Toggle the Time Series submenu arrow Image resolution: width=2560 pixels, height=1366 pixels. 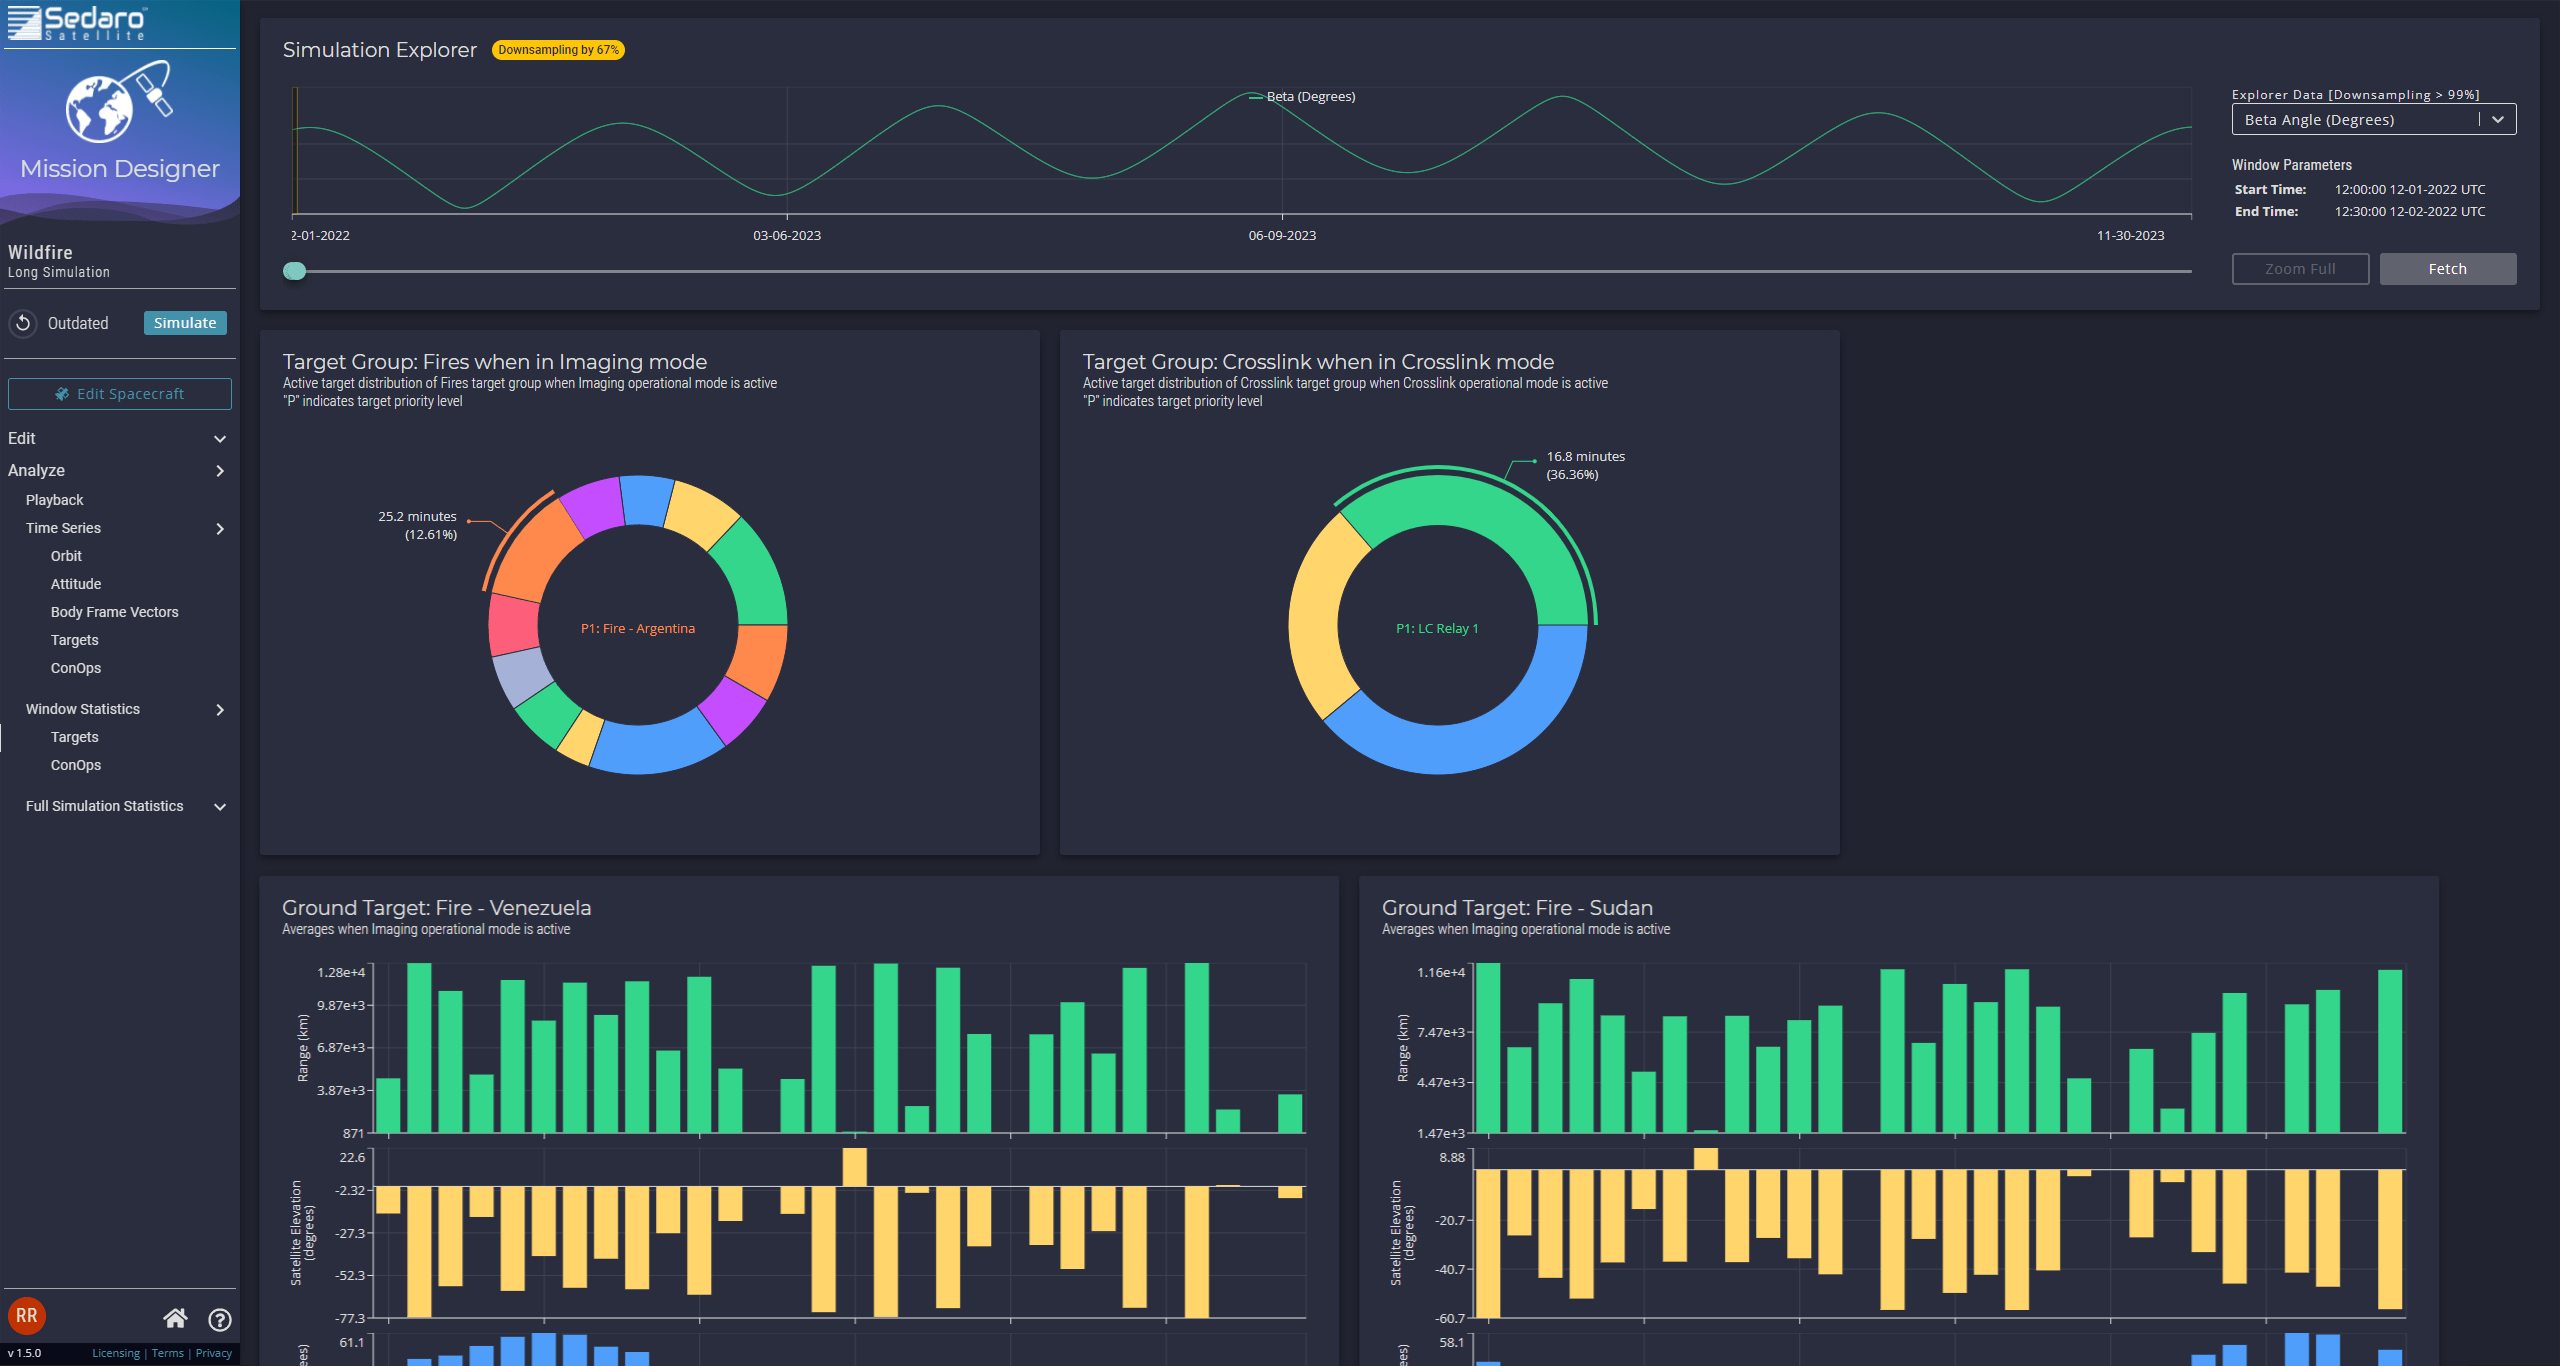pos(220,529)
